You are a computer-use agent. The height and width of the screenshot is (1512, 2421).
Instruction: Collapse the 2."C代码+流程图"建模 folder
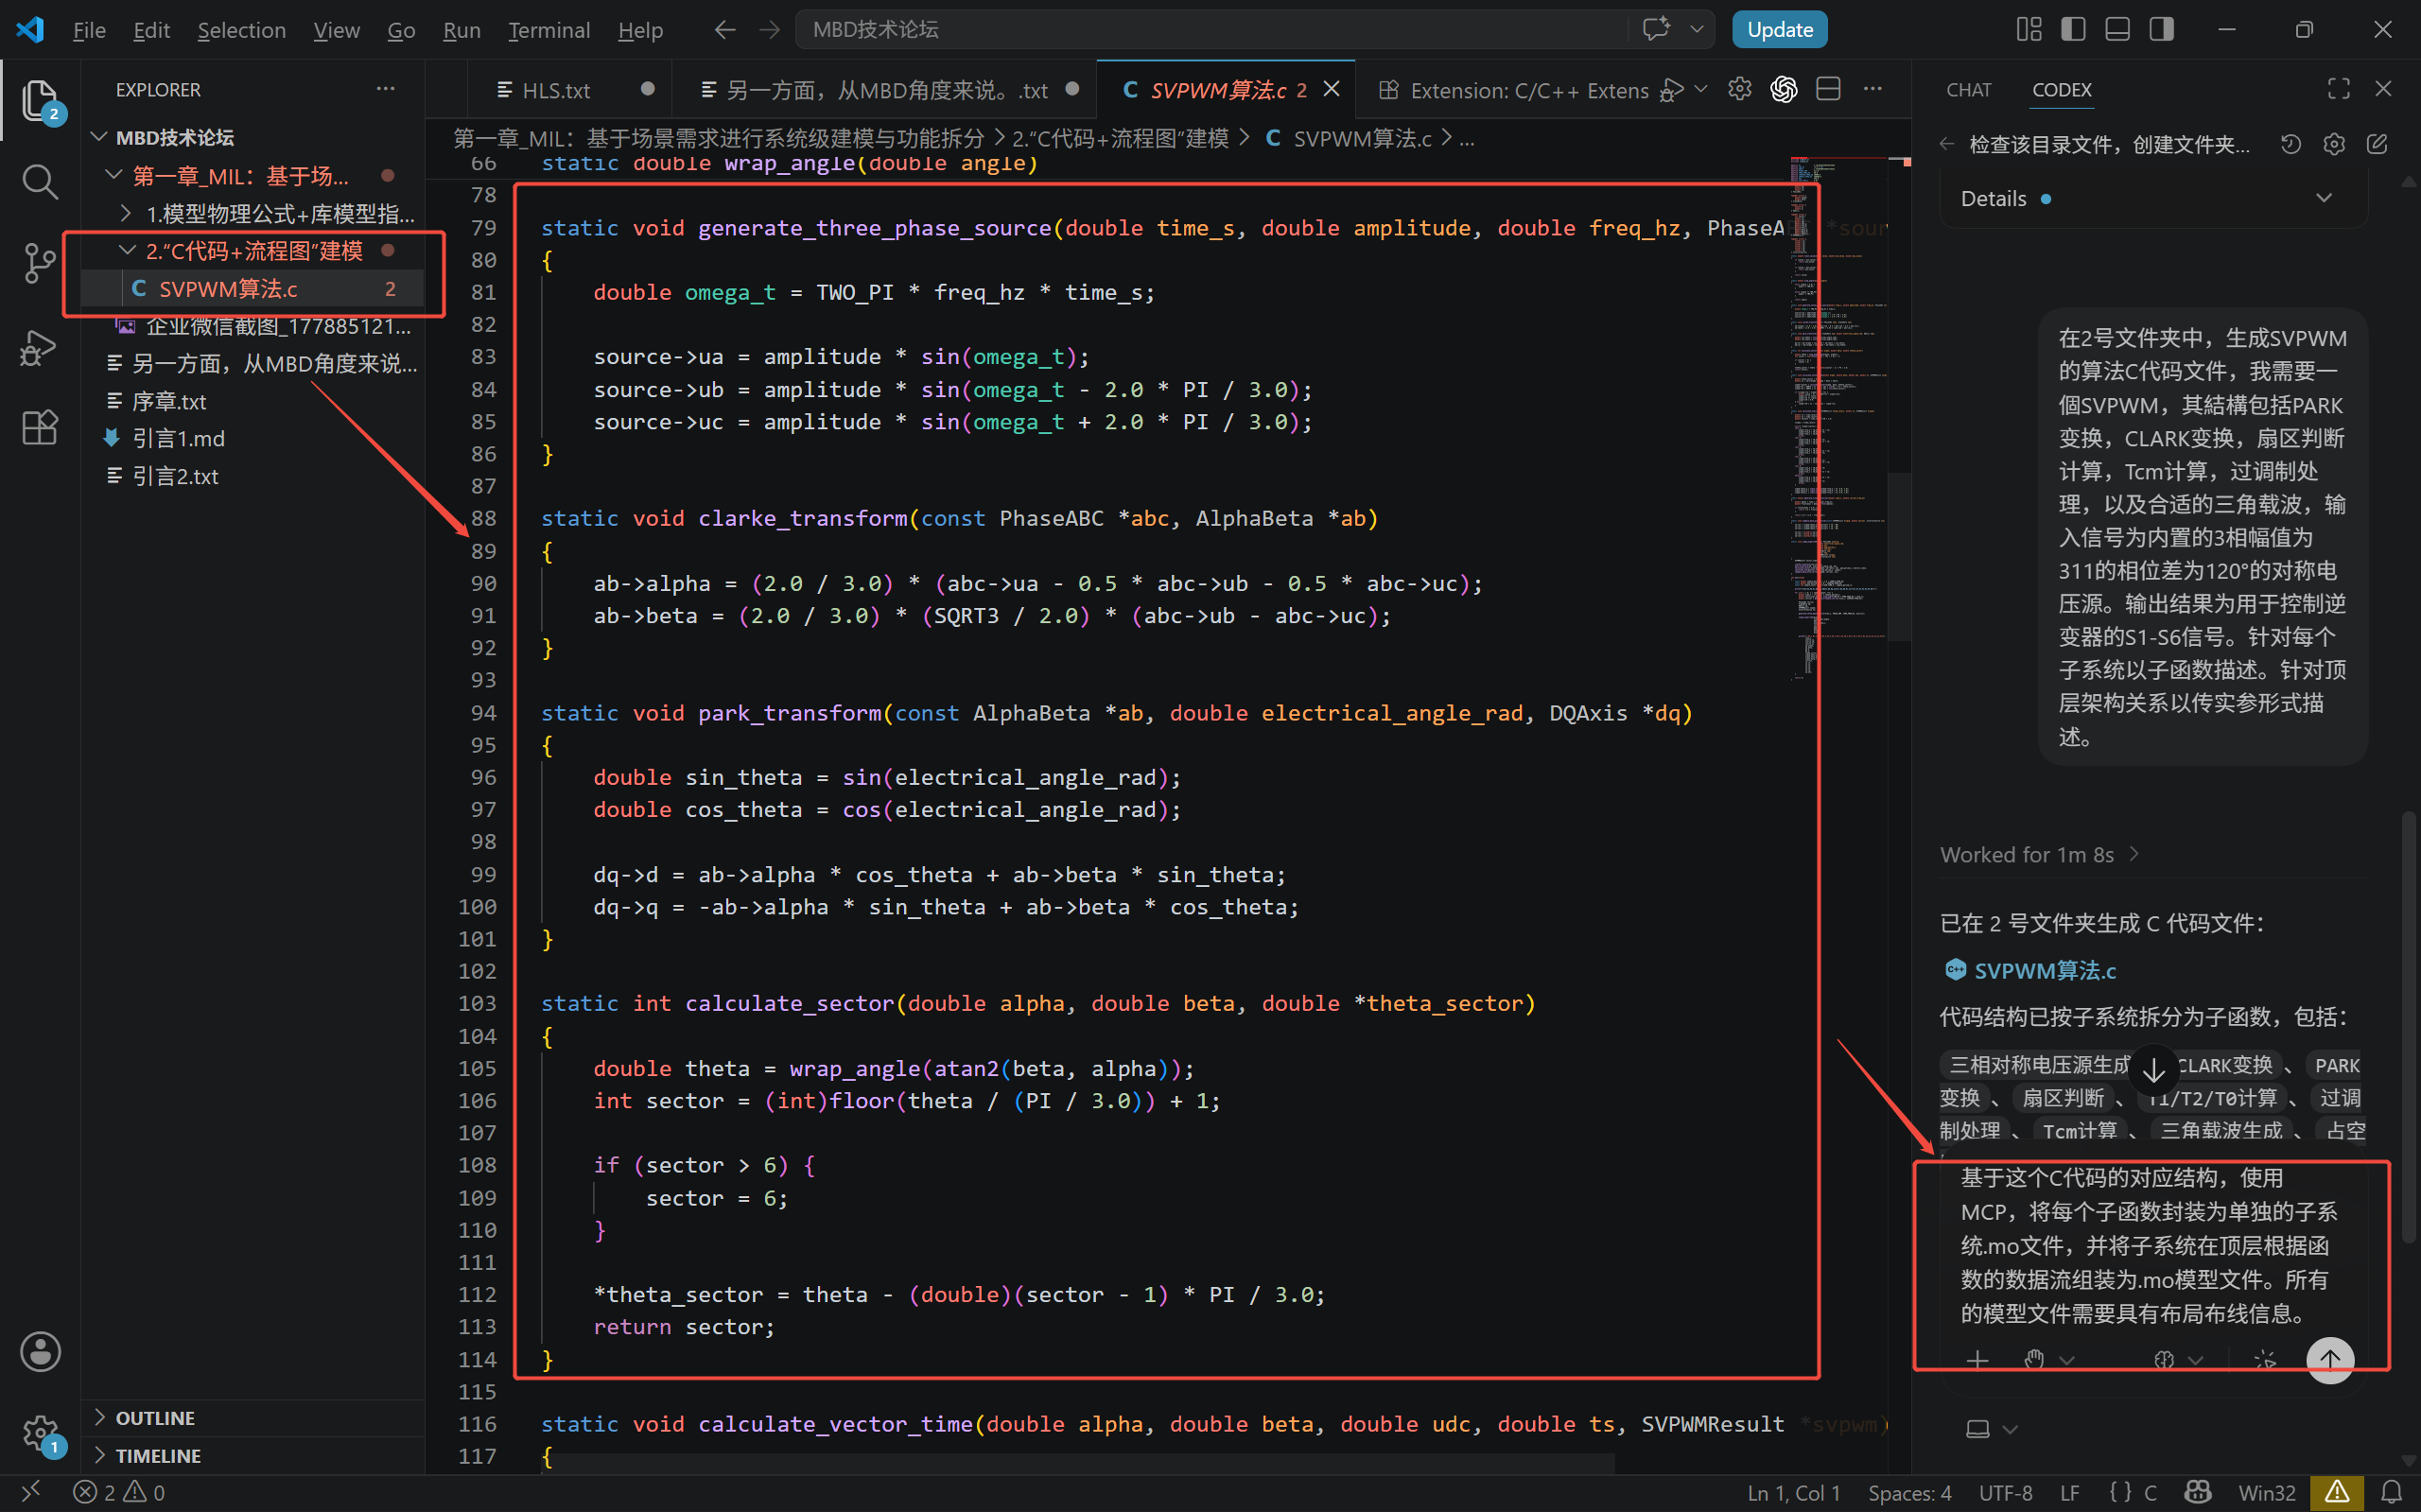pos(127,250)
